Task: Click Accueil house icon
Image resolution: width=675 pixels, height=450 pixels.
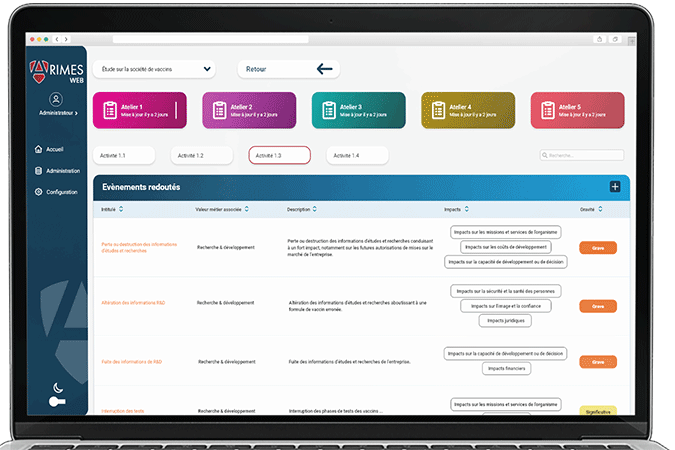Action: click(38, 149)
